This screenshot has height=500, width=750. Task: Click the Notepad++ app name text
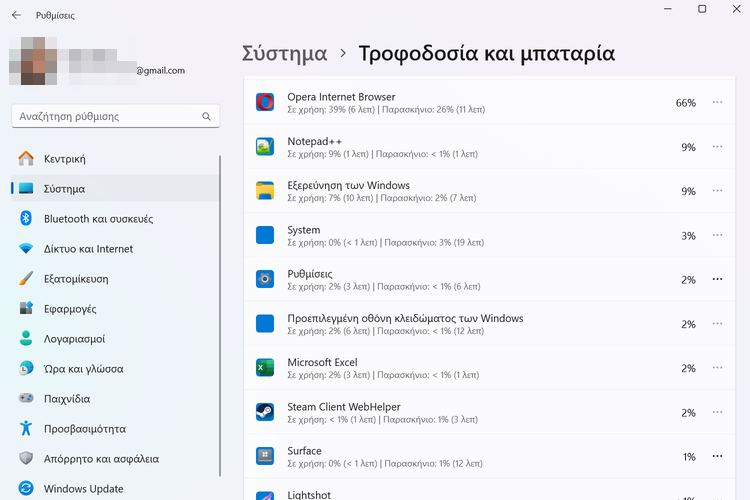click(x=314, y=141)
